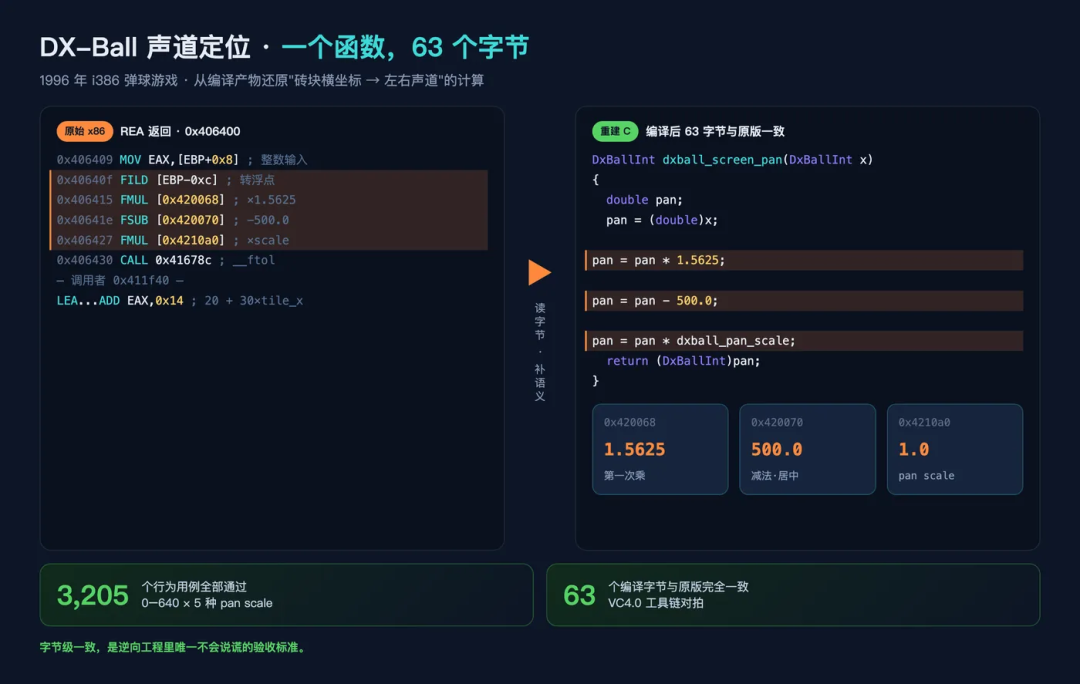
Task: Select the LEA...ADD EAX,0x14 line
Action: coord(180,300)
